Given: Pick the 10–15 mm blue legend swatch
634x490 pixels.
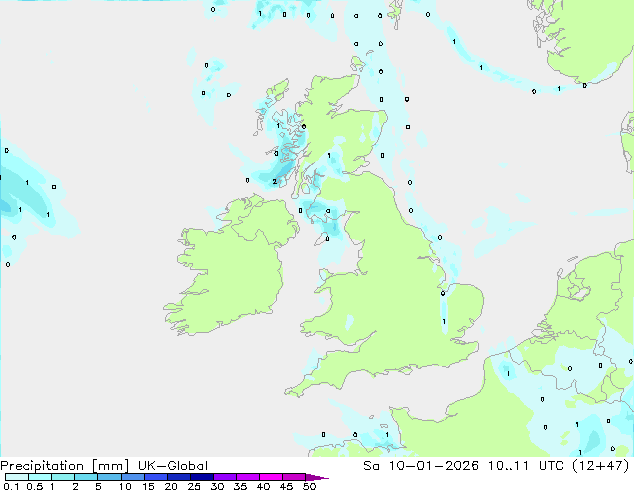Looking at the screenshot, I should pos(132,477).
